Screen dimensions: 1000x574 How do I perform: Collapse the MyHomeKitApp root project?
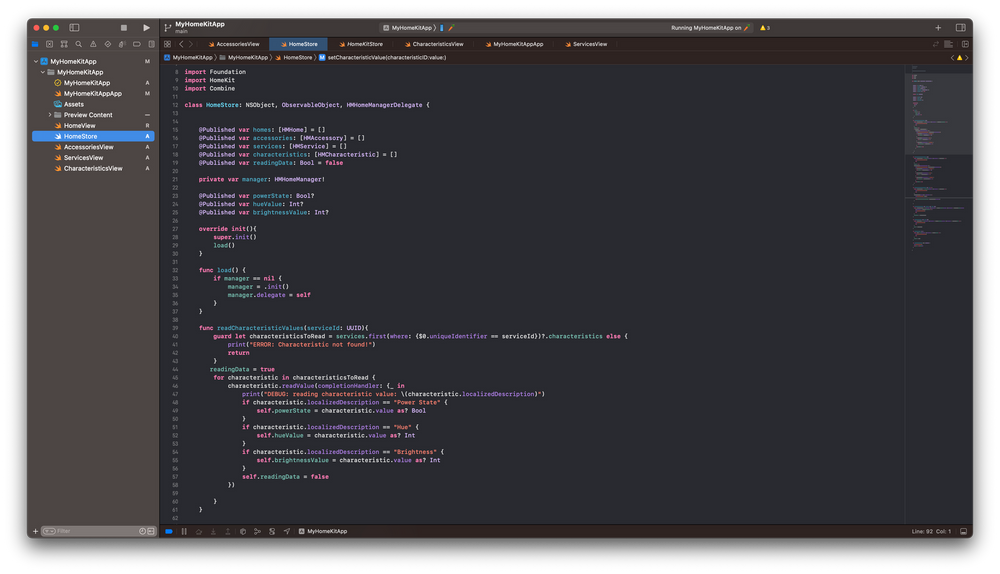[36, 61]
